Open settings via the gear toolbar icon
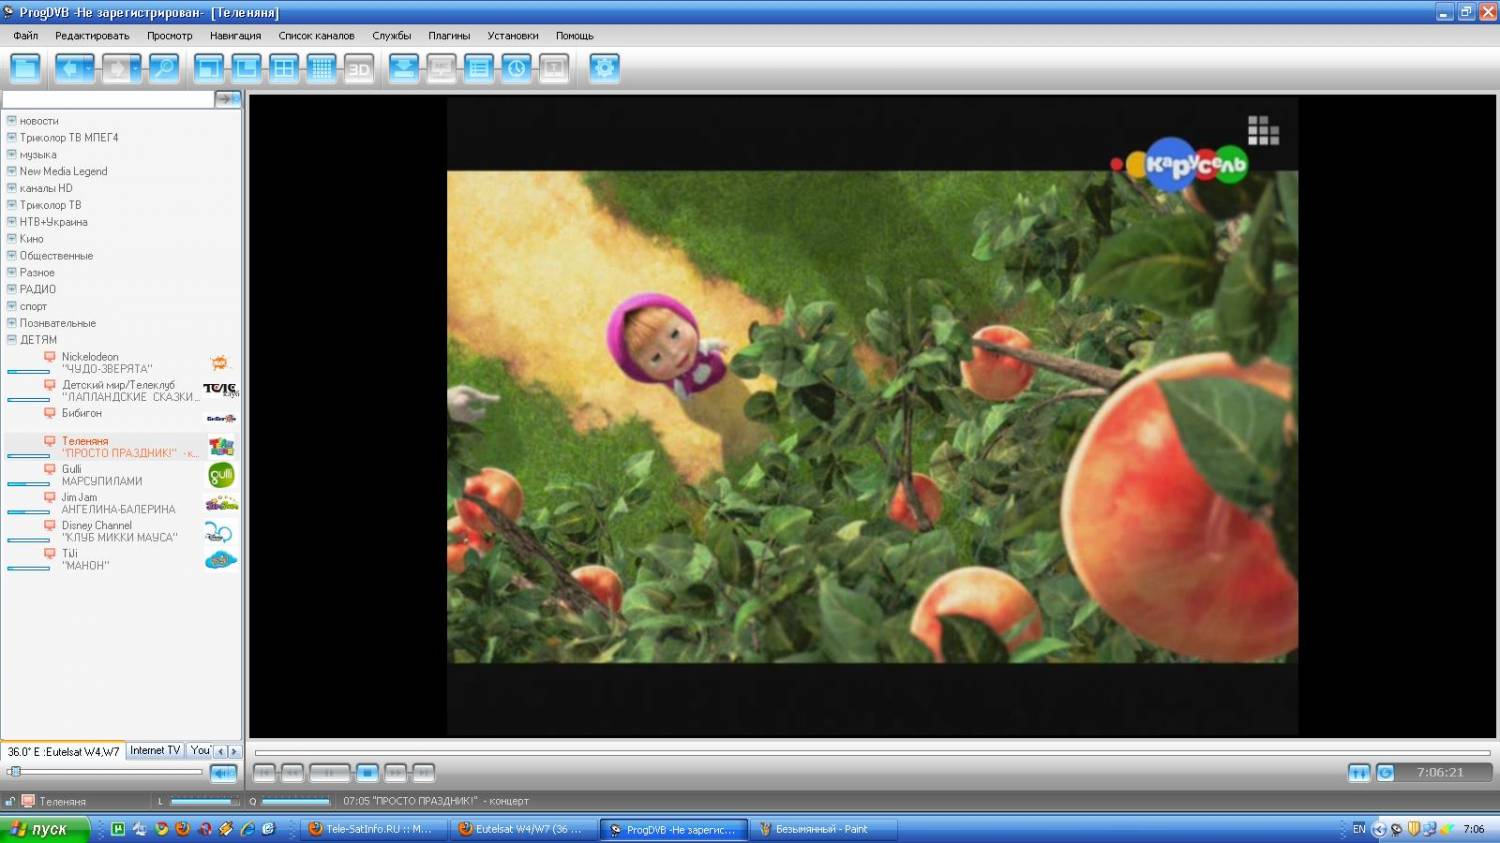 pyautogui.click(x=604, y=68)
